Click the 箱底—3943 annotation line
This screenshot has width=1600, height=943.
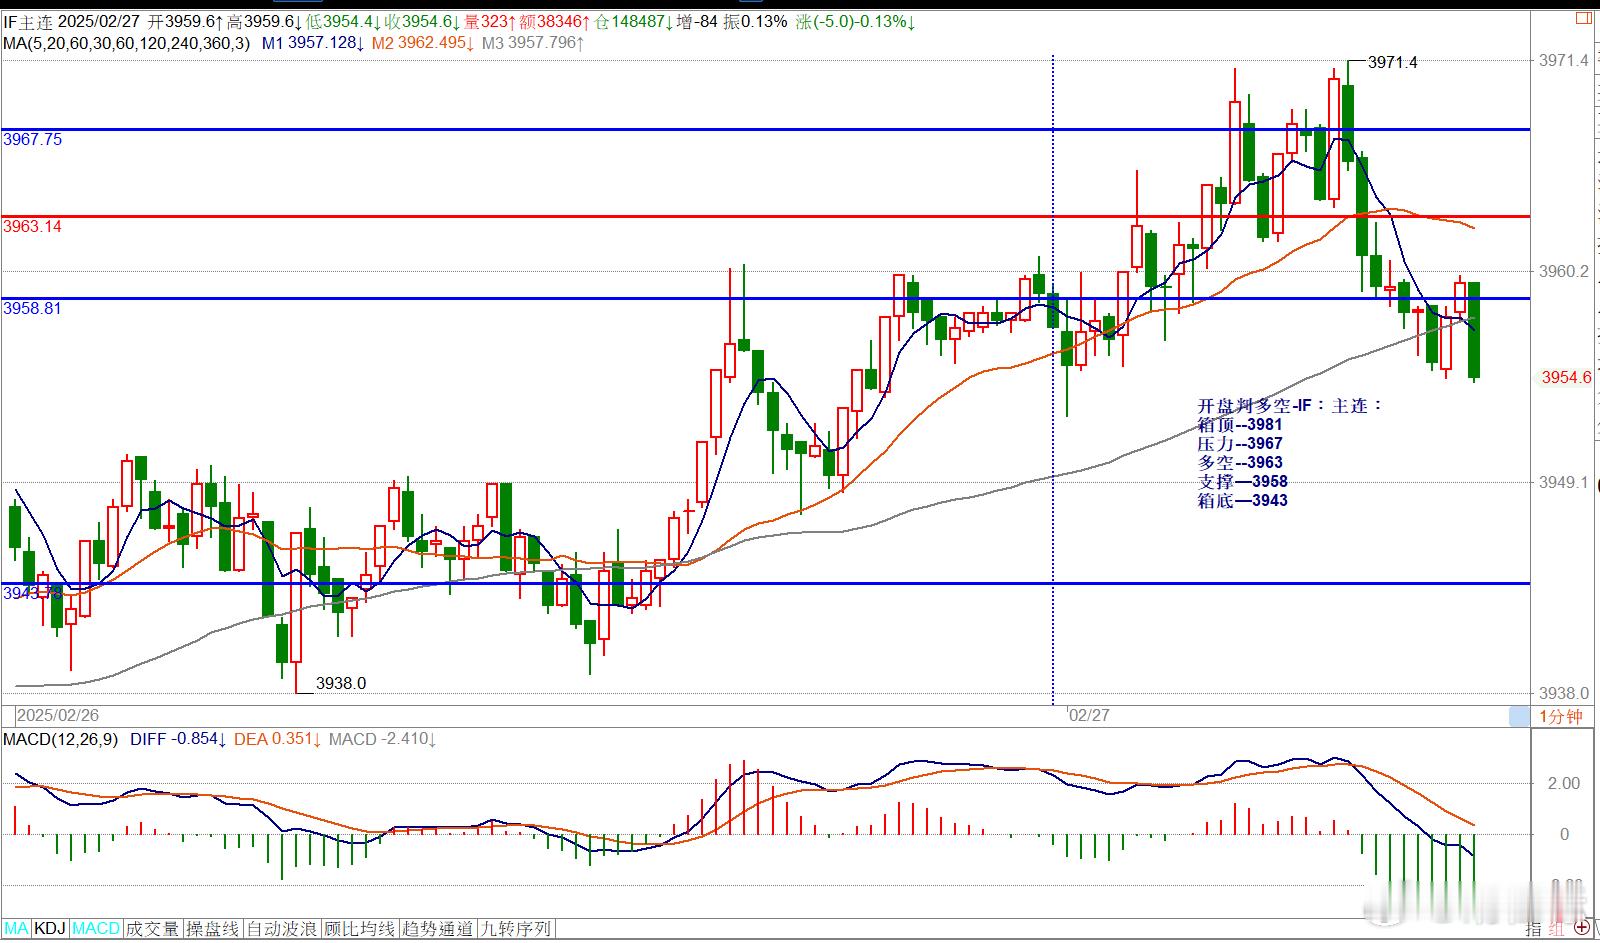(1243, 501)
